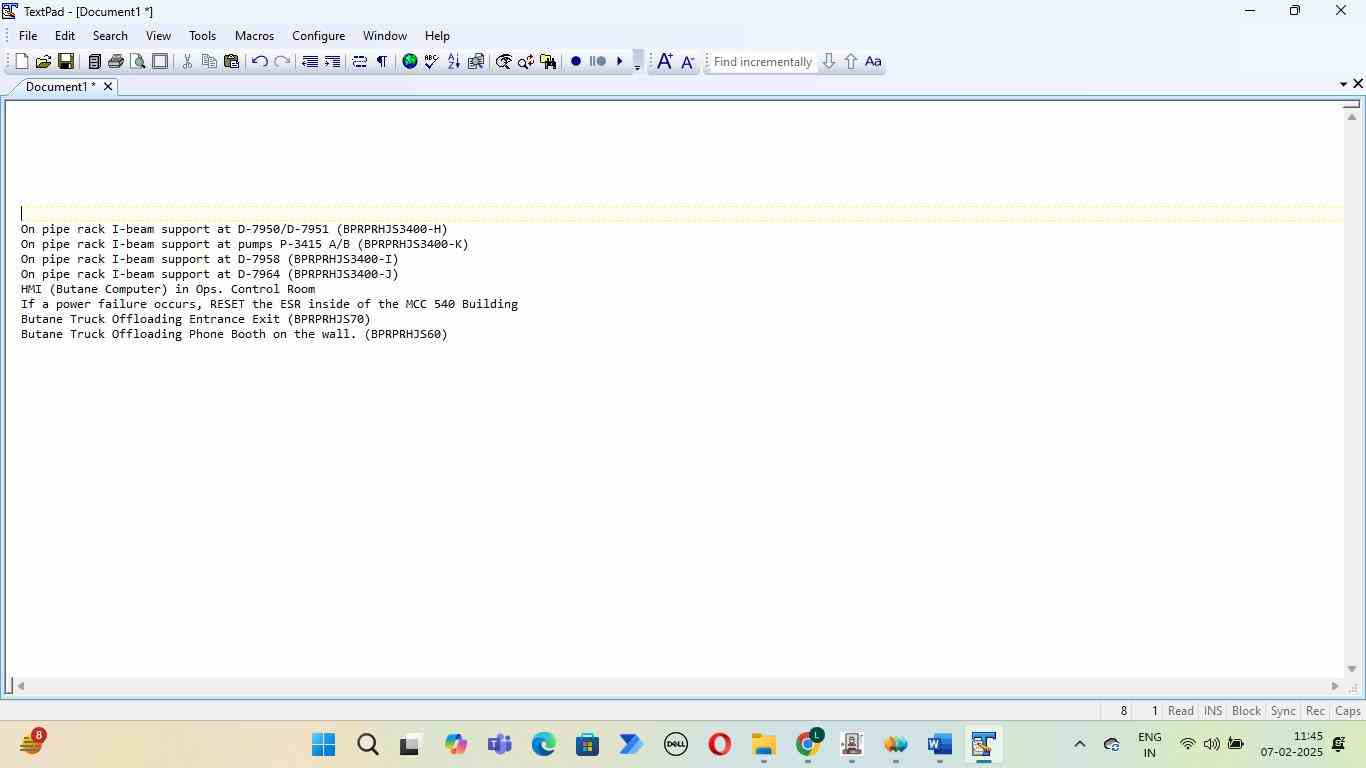Image resolution: width=1366 pixels, height=768 pixels.
Task: Open Manage Files icon in toolbar
Action: pyautogui.click(x=94, y=62)
